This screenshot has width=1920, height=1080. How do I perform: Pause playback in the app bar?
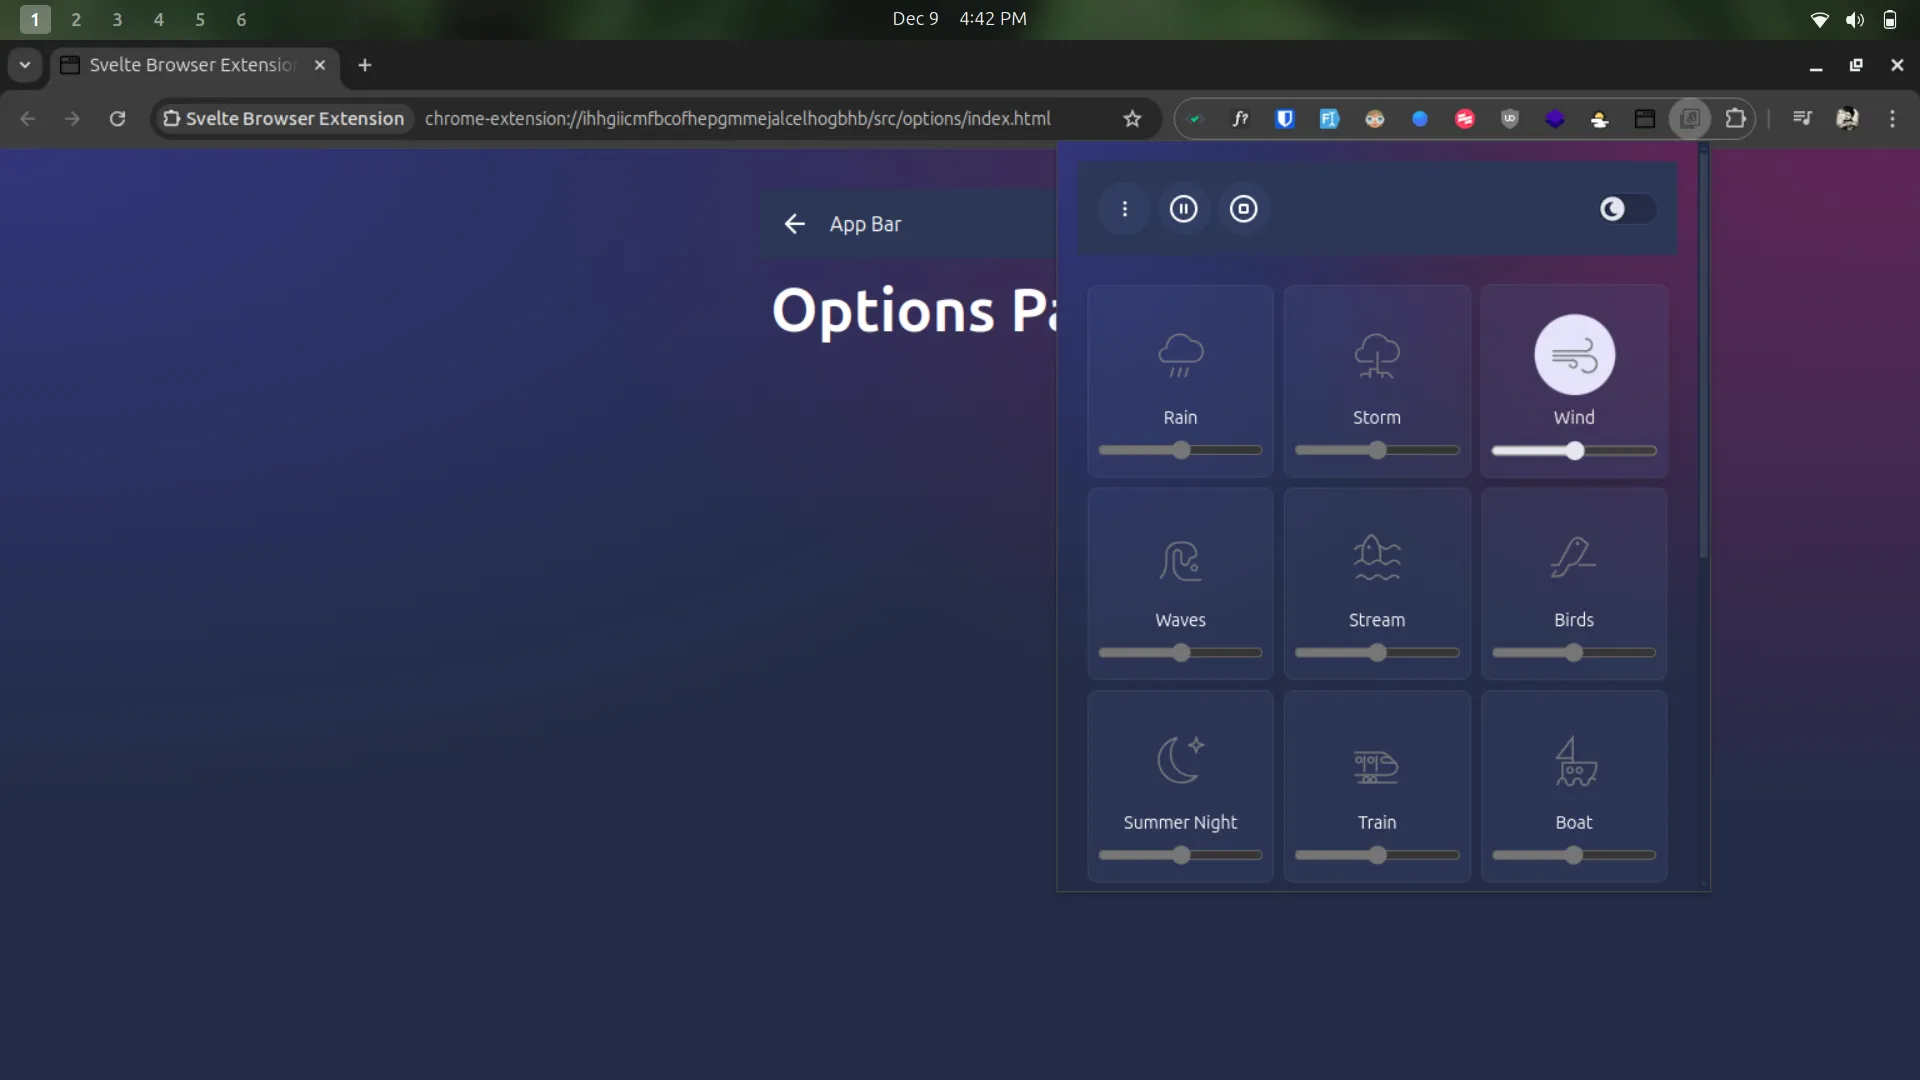1184,209
